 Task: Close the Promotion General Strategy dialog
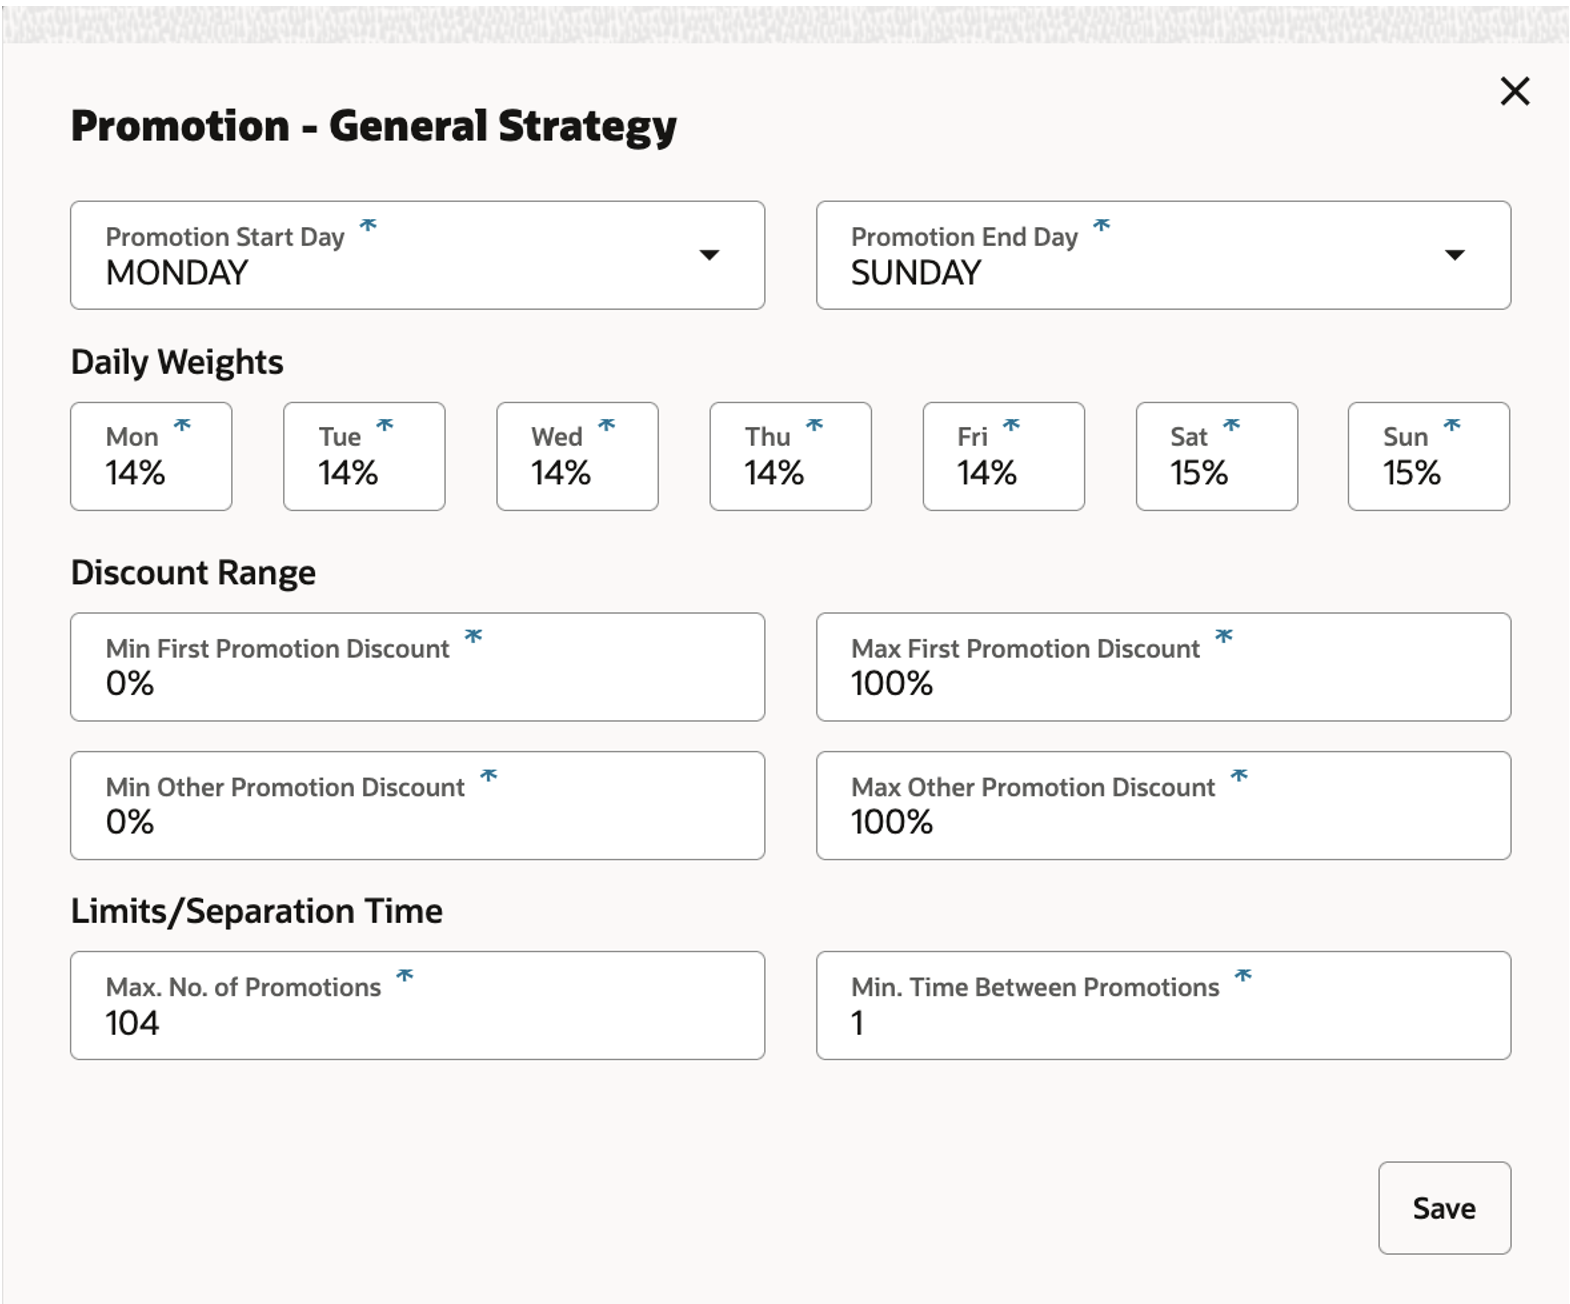pyautogui.click(x=1515, y=91)
